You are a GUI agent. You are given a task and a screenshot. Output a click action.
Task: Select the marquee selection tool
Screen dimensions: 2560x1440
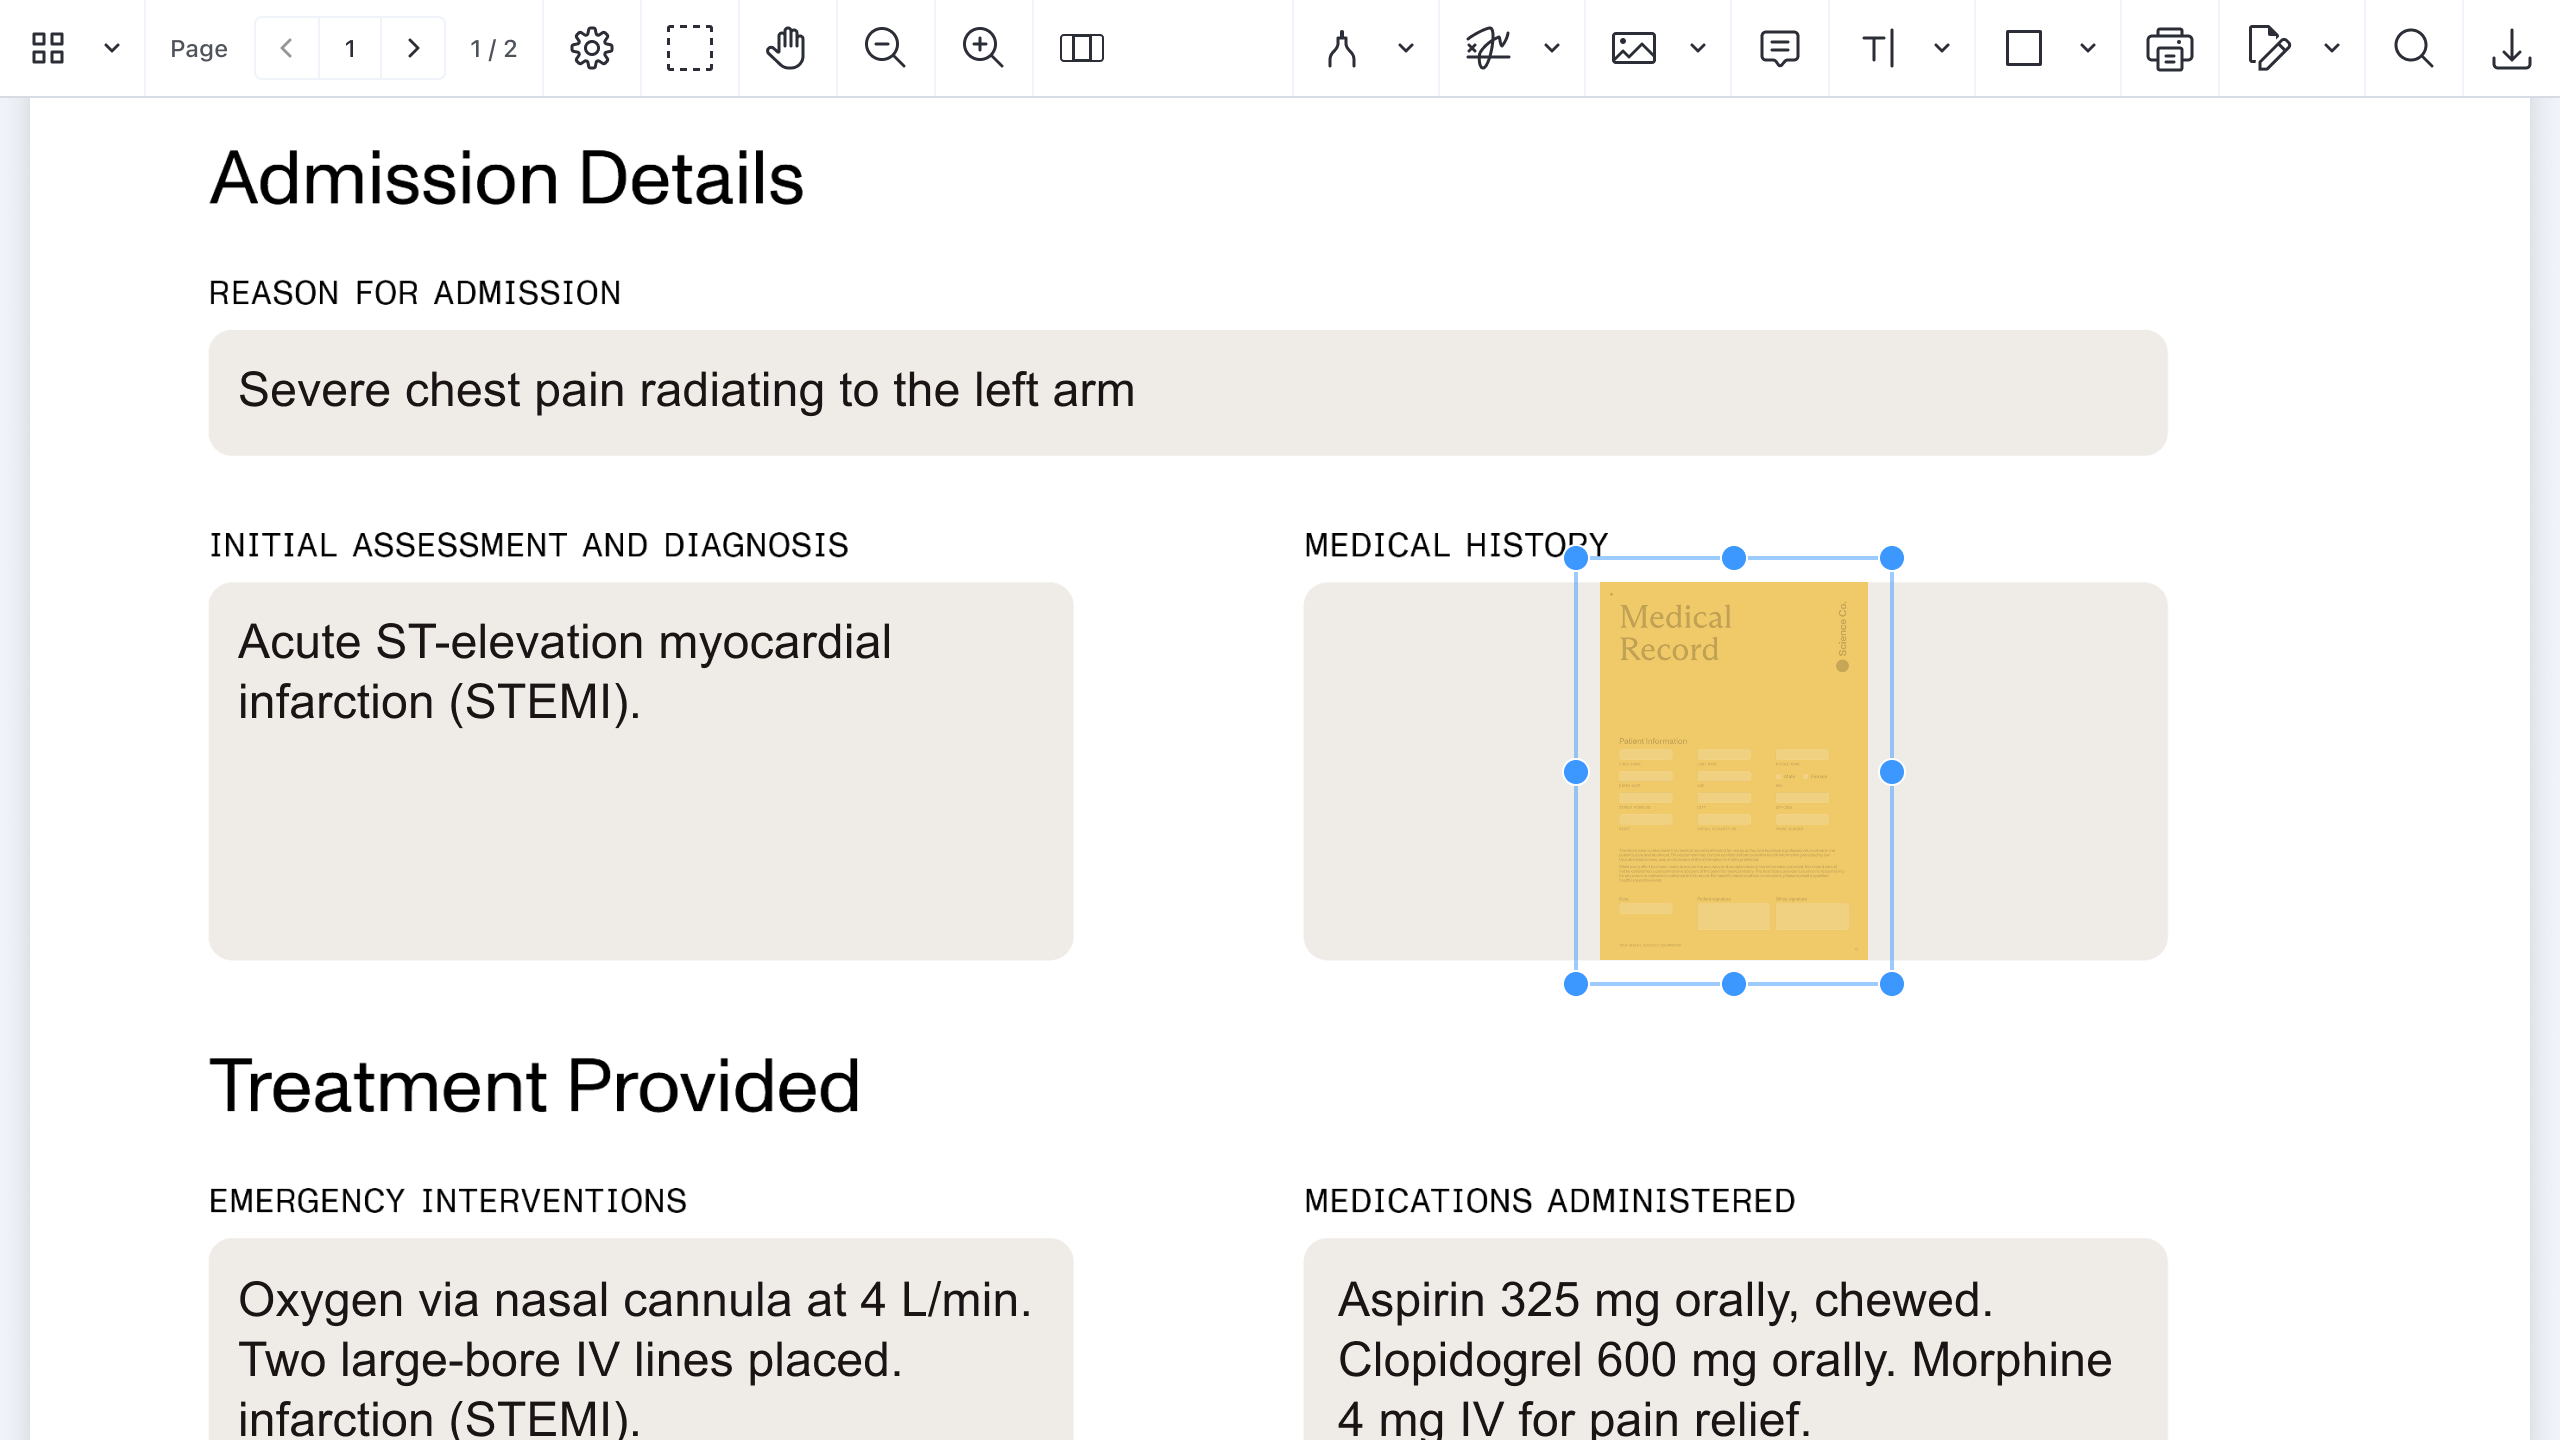[x=689, y=47]
